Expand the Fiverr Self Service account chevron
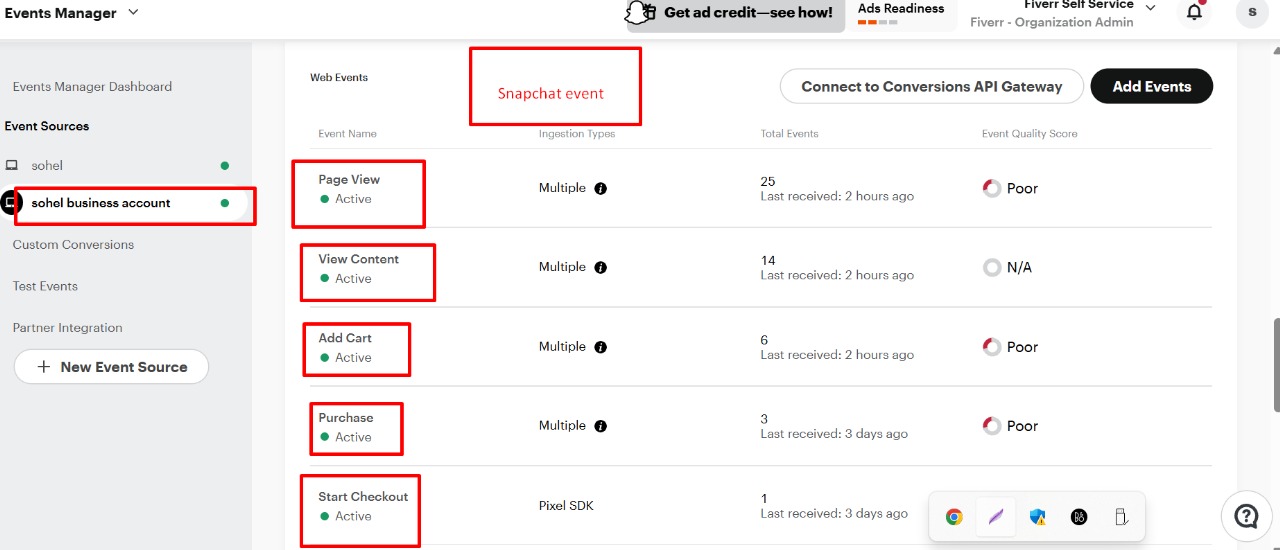Screen dimensions: 1280x550 (x=1150, y=8)
